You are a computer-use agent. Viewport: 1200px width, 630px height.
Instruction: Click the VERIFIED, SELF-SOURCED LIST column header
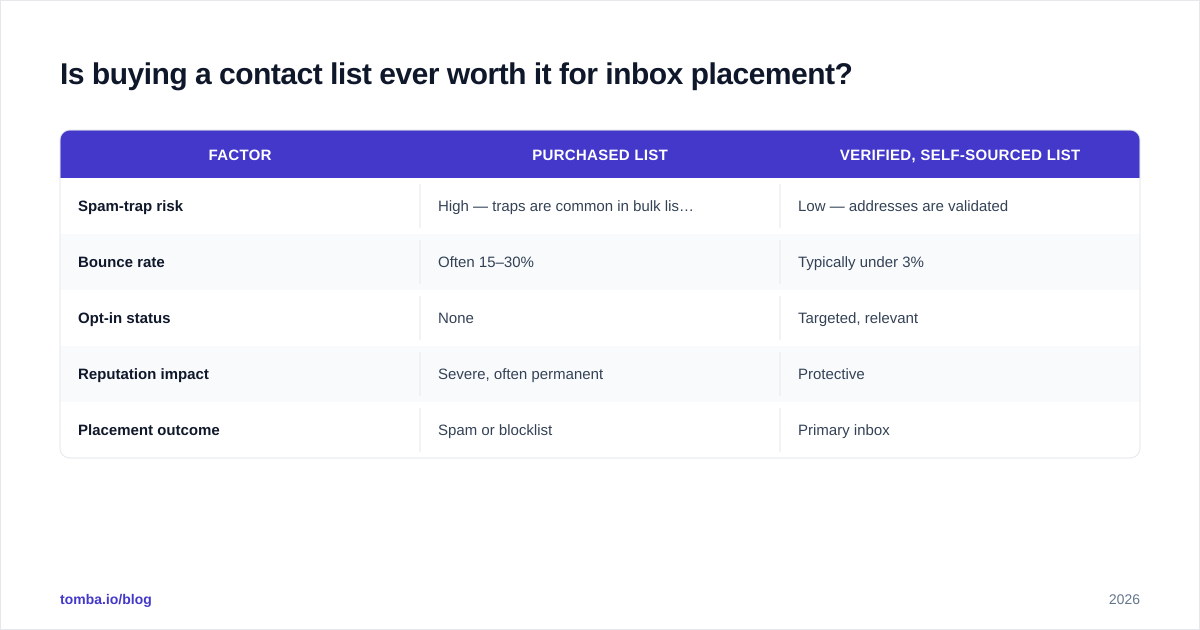(x=960, y=155)
